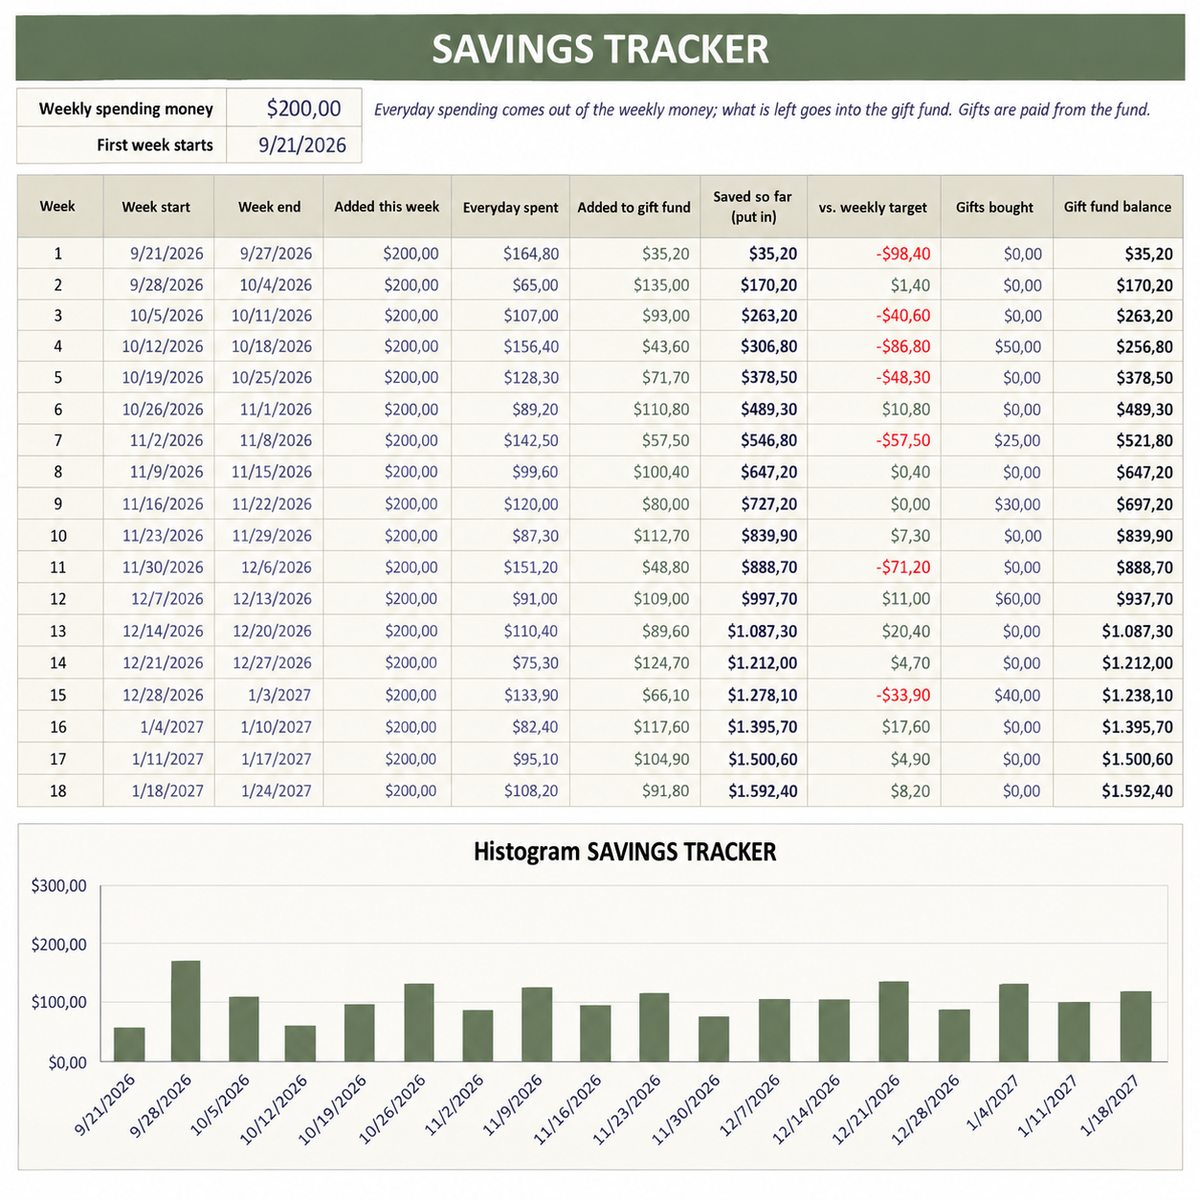1200x1200 pixels.
Task: Select the 9/28/2026 tallest chart bar
Action: [x=186, y=1011]
